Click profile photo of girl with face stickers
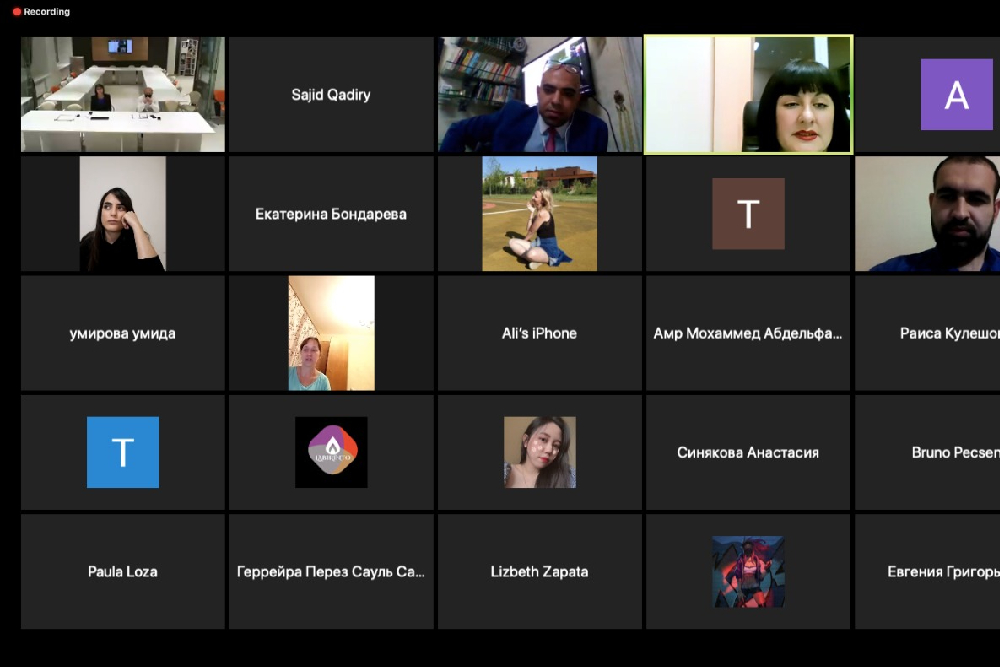Viewport: 1000px width, 667px height. click(540, 452)
